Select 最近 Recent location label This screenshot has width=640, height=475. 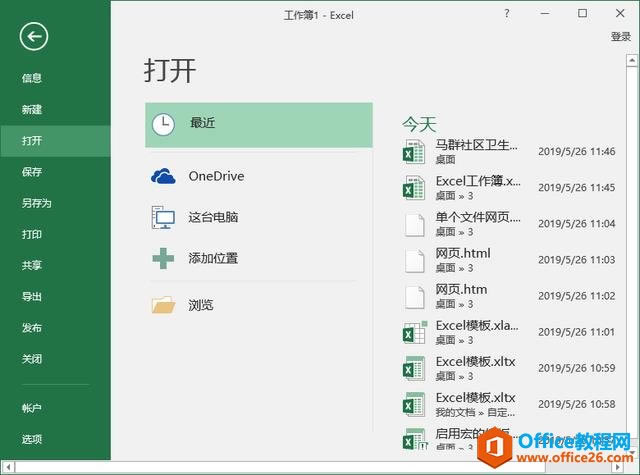pyautogui.click(x=202, y=122)
